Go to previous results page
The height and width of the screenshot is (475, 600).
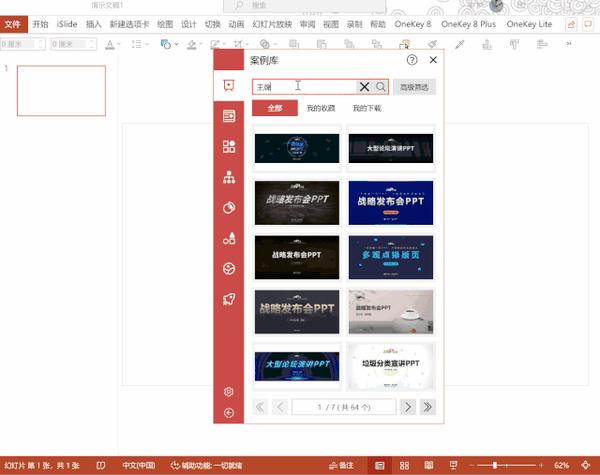click(x=280, y=407)
